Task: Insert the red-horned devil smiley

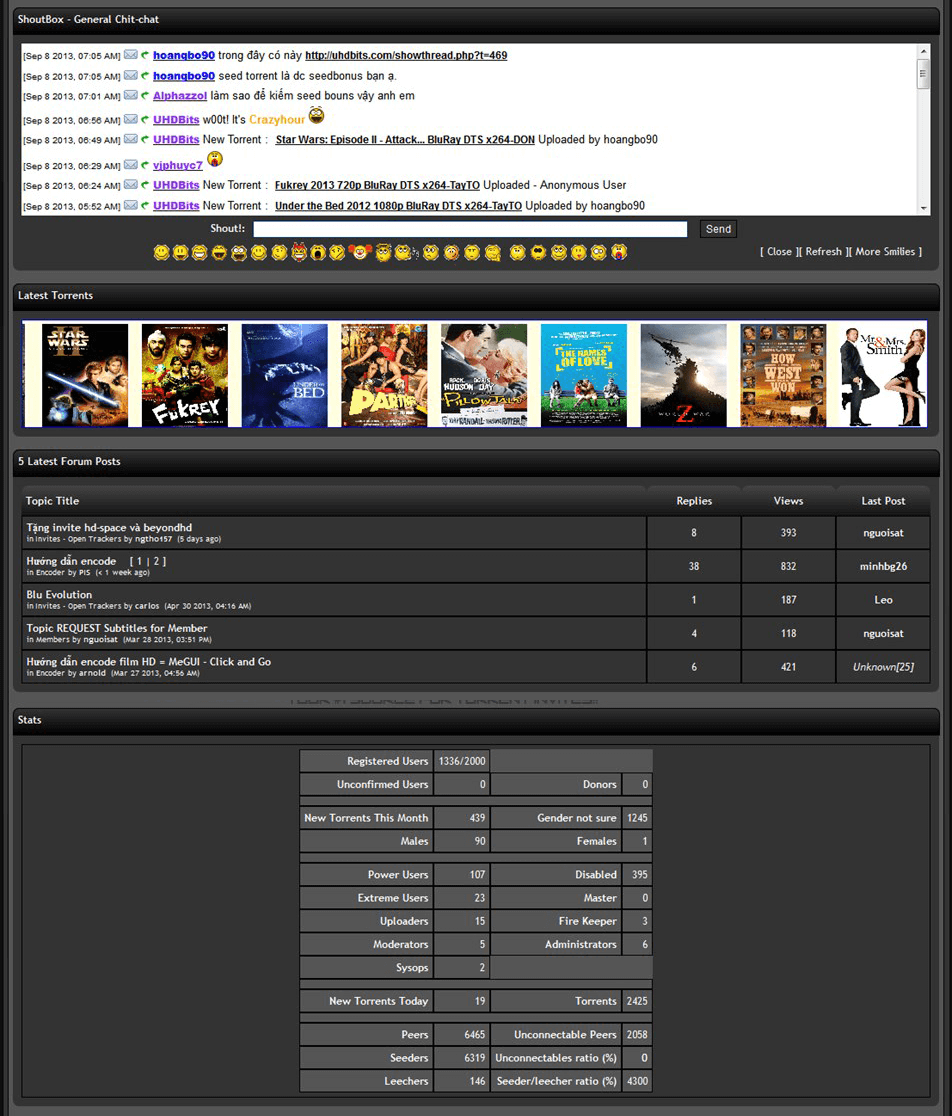Action: [x=300, y=251]
